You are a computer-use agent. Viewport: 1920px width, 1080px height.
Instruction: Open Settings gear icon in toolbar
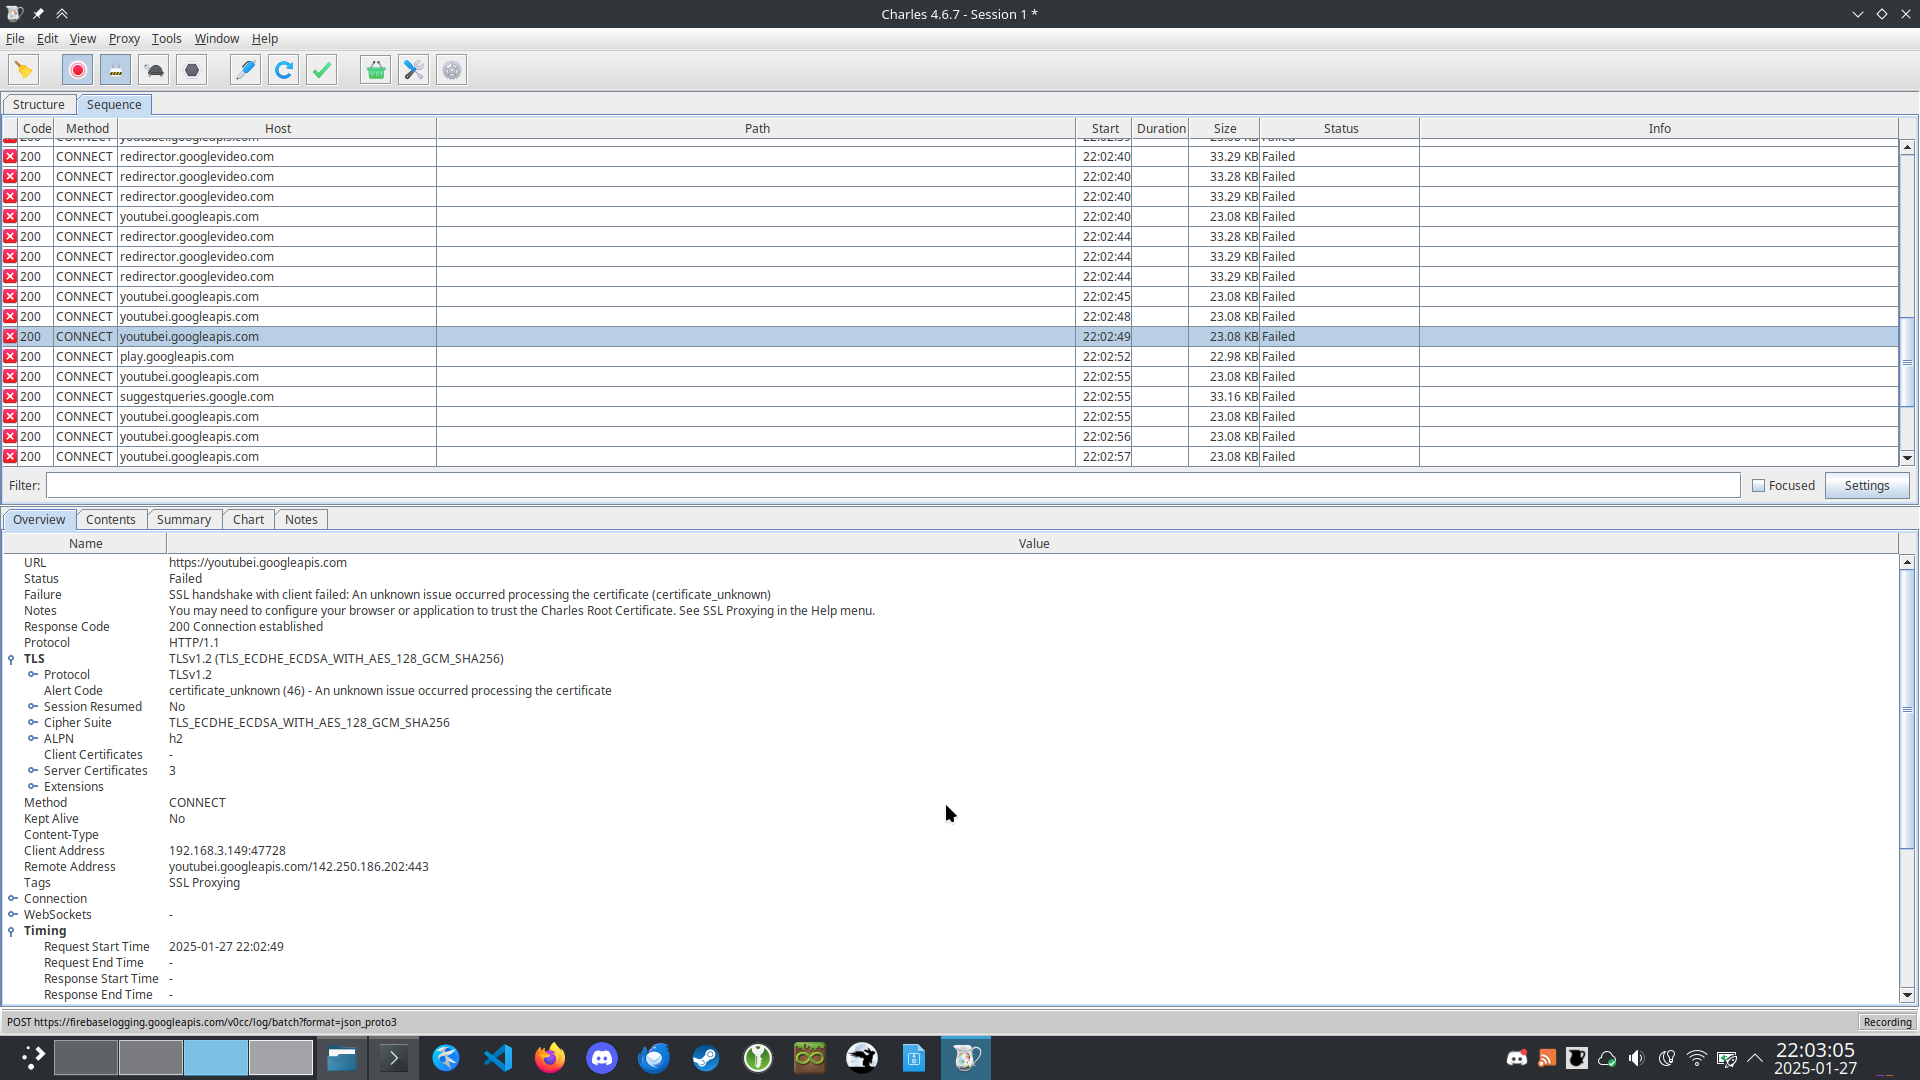click(452, 70)
